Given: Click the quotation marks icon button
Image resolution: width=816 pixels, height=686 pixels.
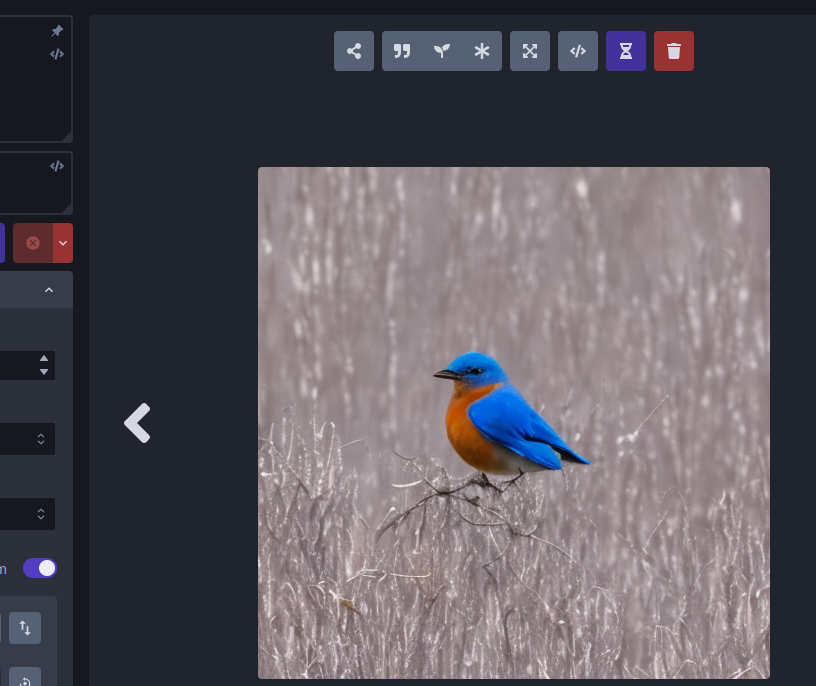Looking at the screenshot, I should 402,51.
